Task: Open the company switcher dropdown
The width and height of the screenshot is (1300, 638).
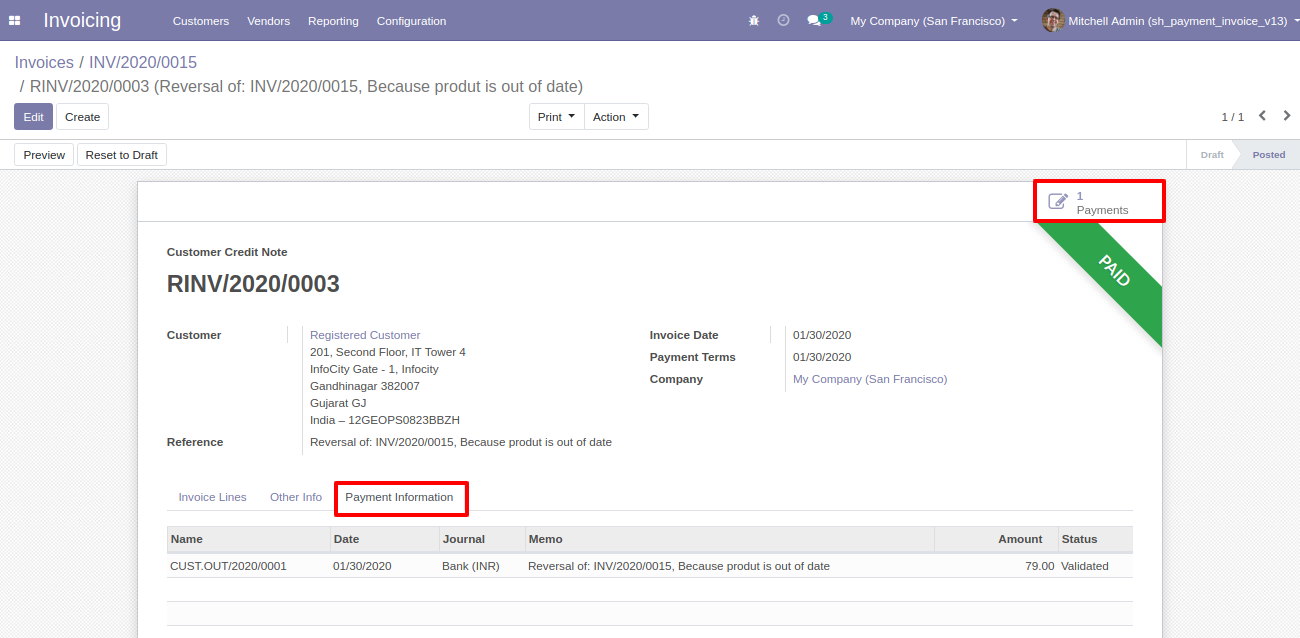Action: 934,21
